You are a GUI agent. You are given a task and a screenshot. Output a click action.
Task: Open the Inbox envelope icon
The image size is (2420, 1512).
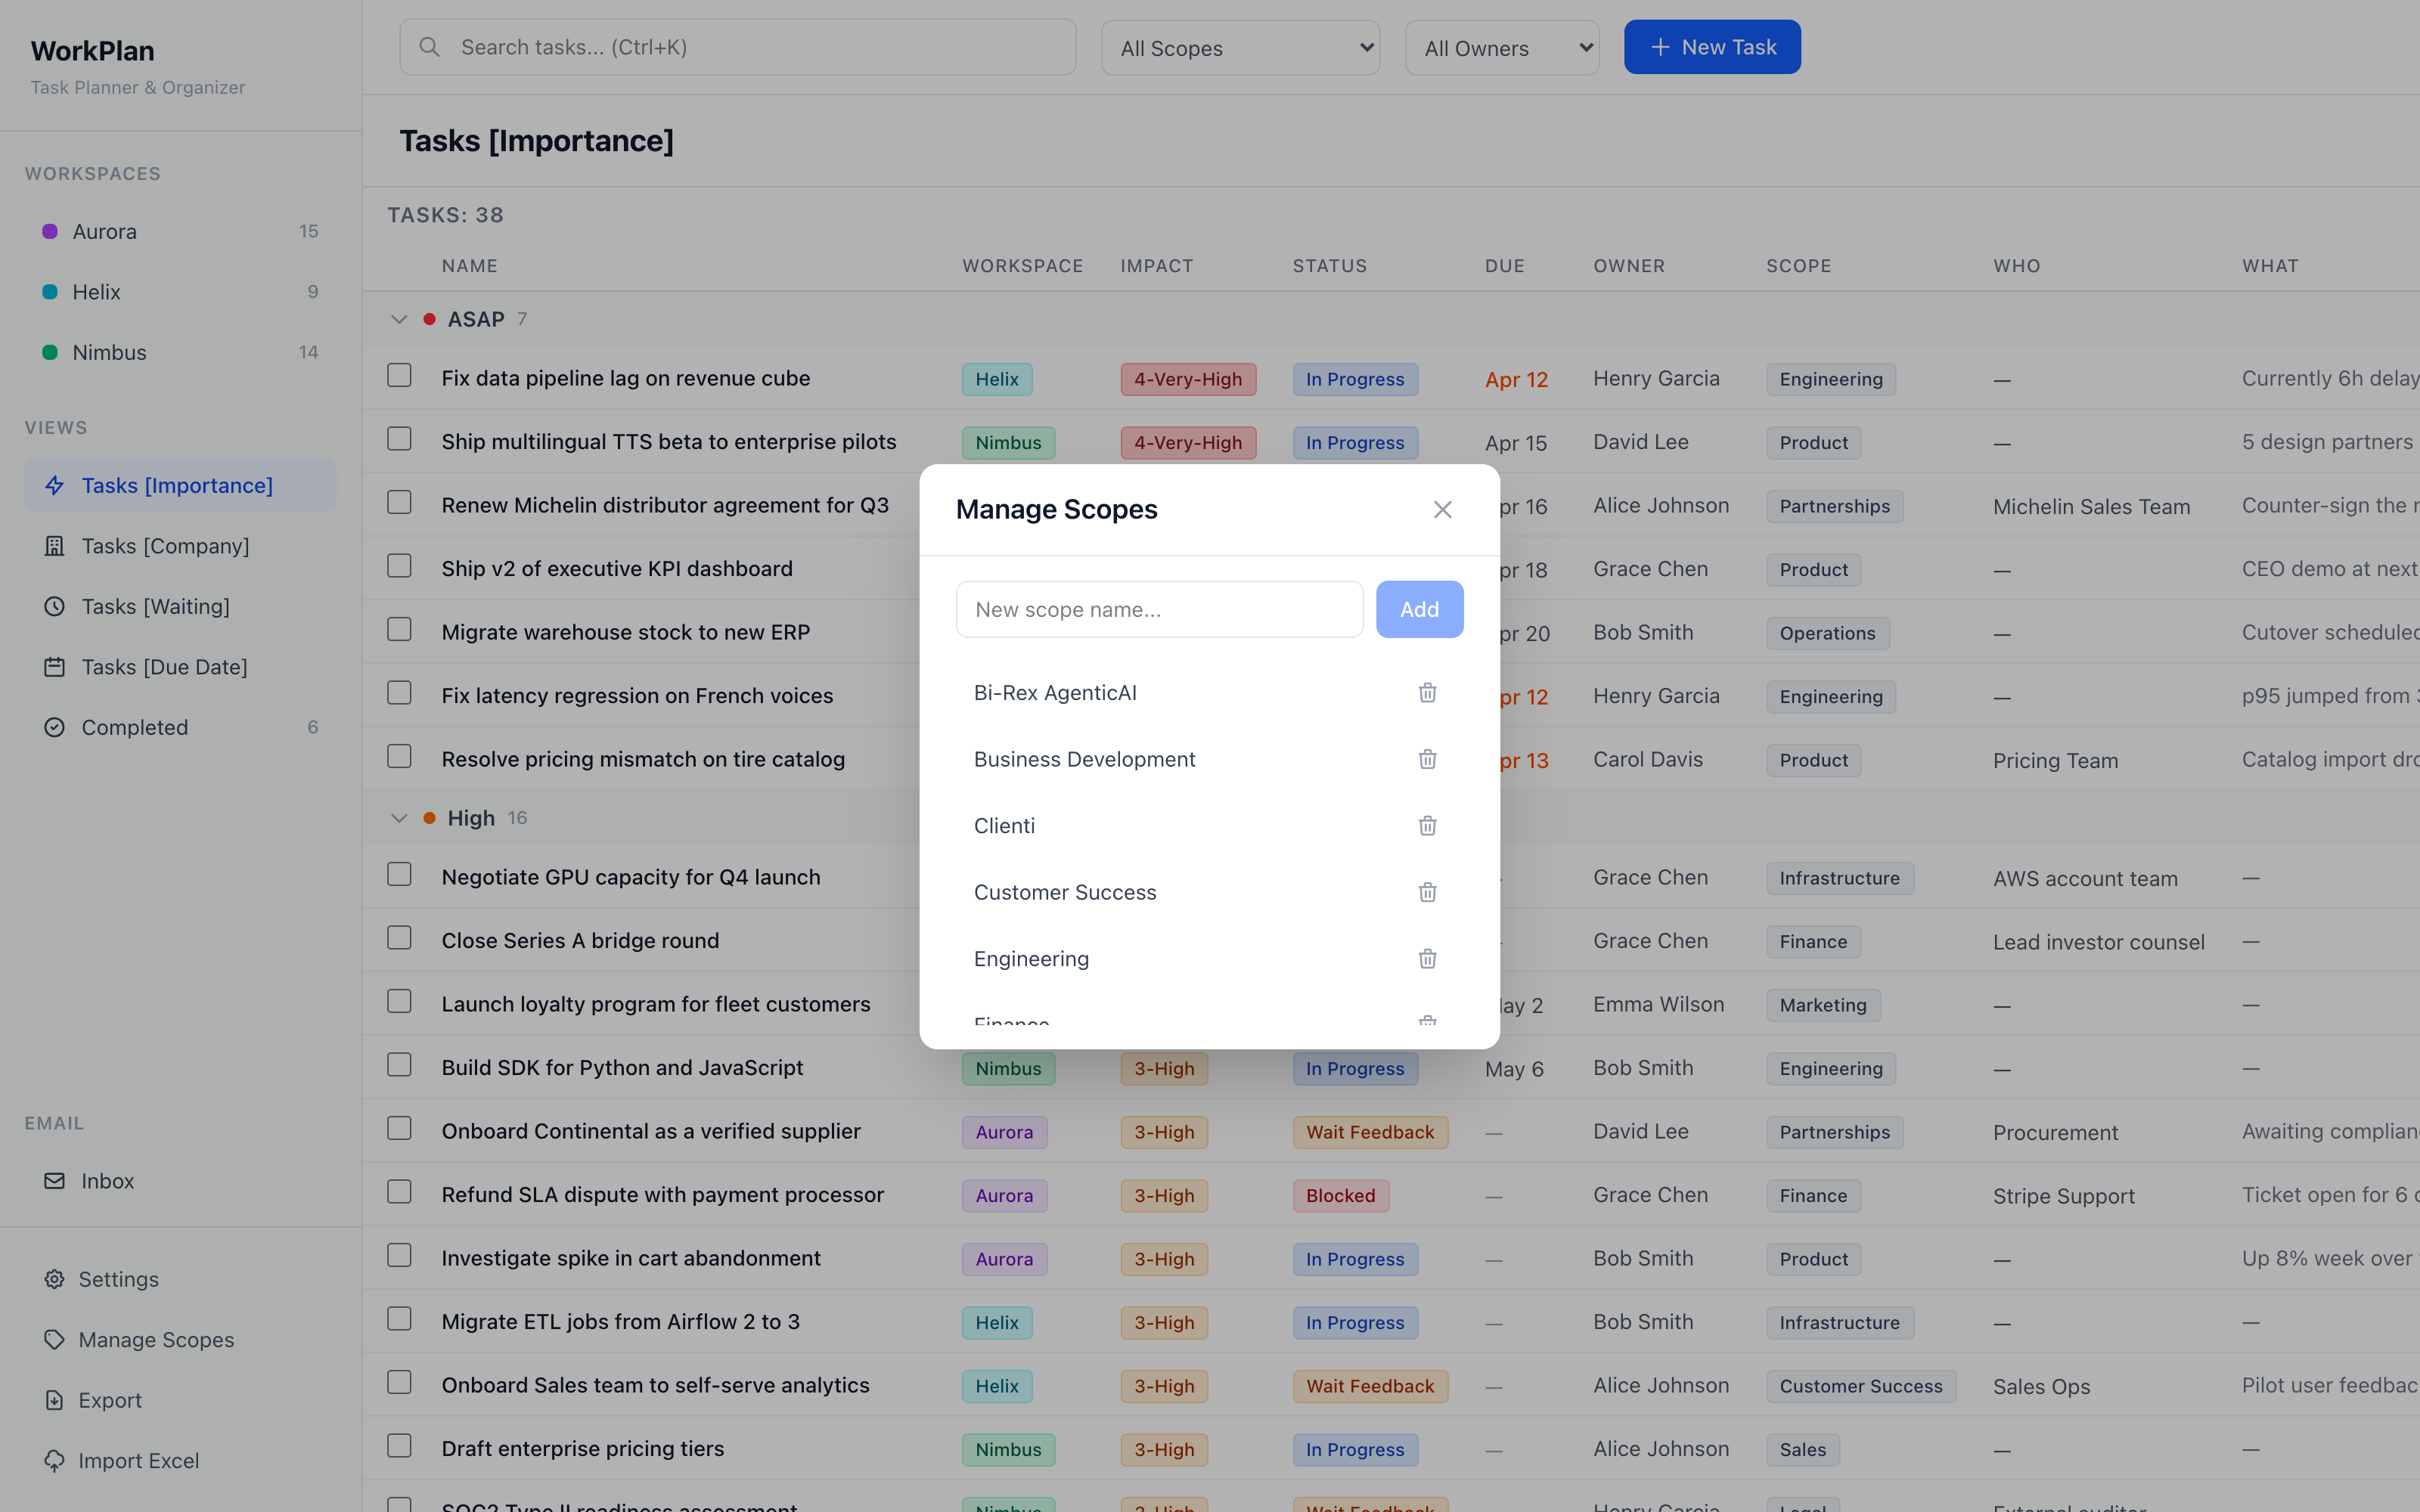[x=54, y=1180]
